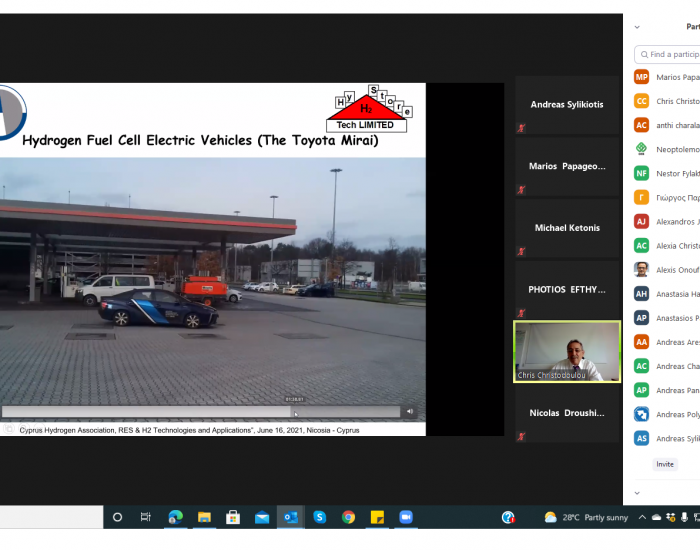Open Skype from the taskbar
The image size is (700, 550).
tap(320, 517)
